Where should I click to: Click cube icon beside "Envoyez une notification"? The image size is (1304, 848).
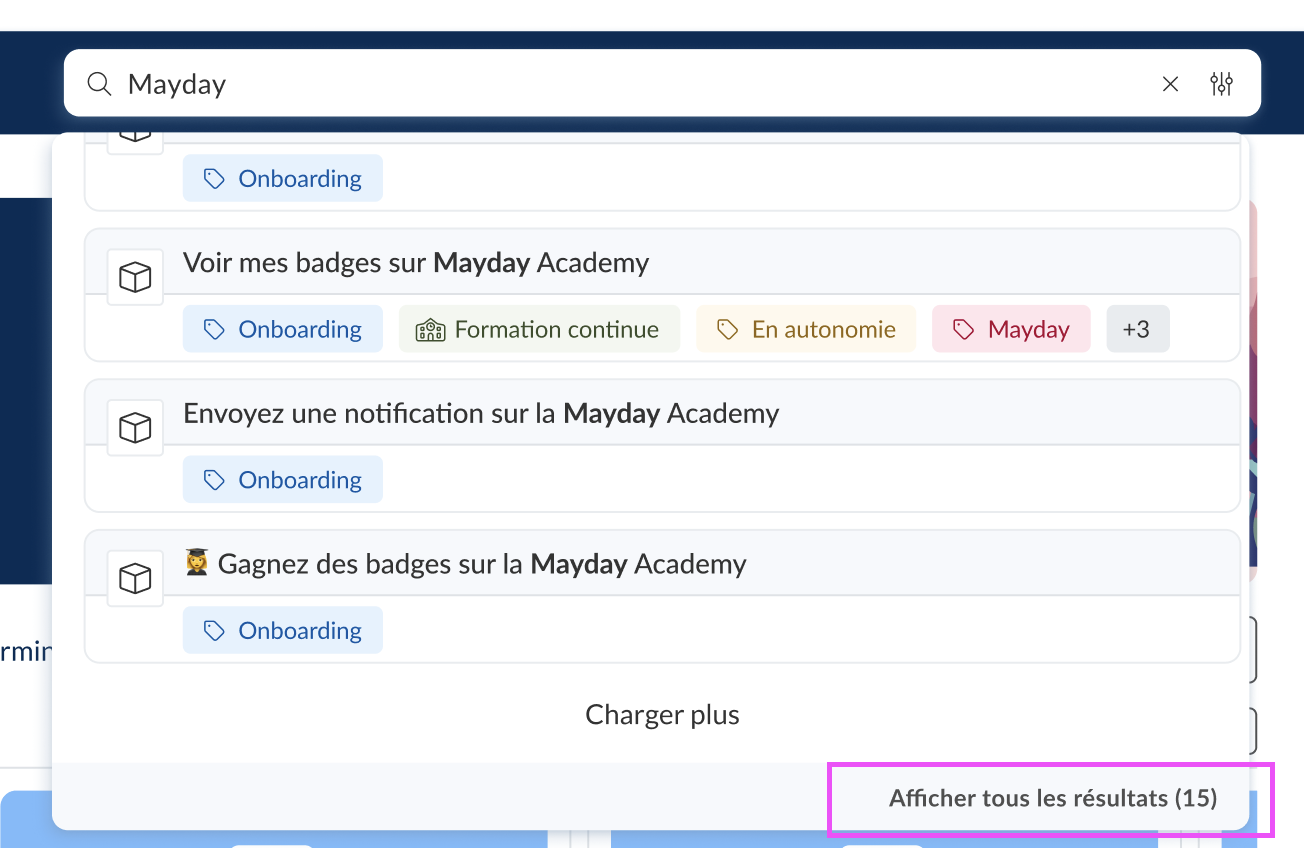tap(135, 428)
